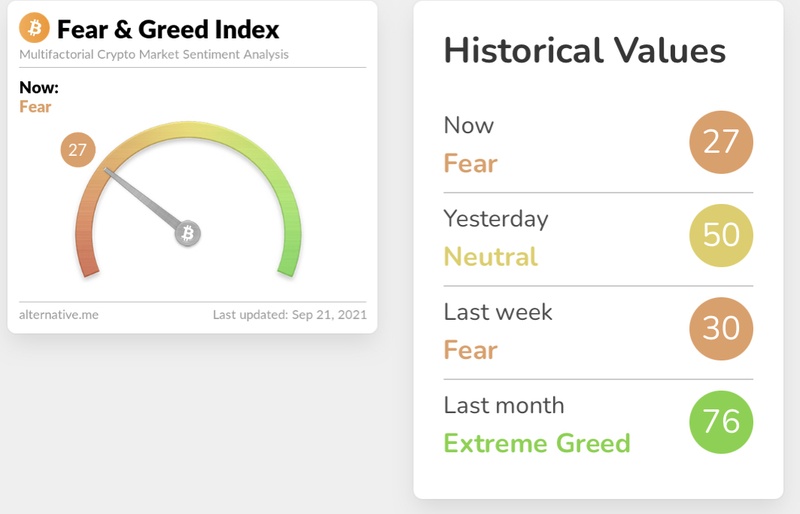Click the Neutral label under Yesterday

click(490, 257)
